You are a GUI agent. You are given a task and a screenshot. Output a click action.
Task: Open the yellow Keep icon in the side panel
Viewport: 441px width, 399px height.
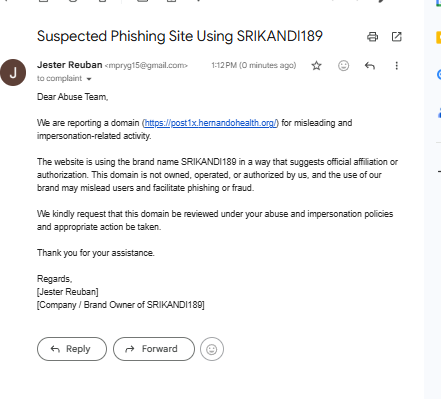point(439,38)
